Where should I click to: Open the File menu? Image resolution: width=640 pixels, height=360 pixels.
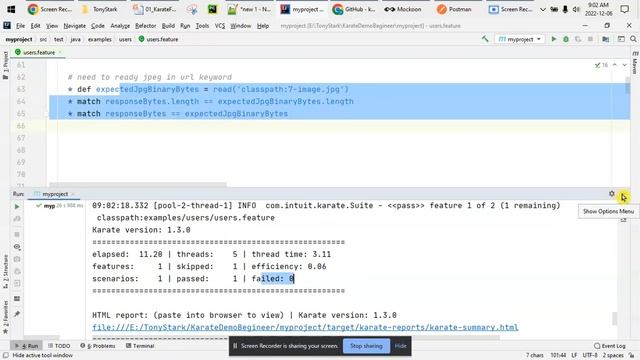pos(20,26)
